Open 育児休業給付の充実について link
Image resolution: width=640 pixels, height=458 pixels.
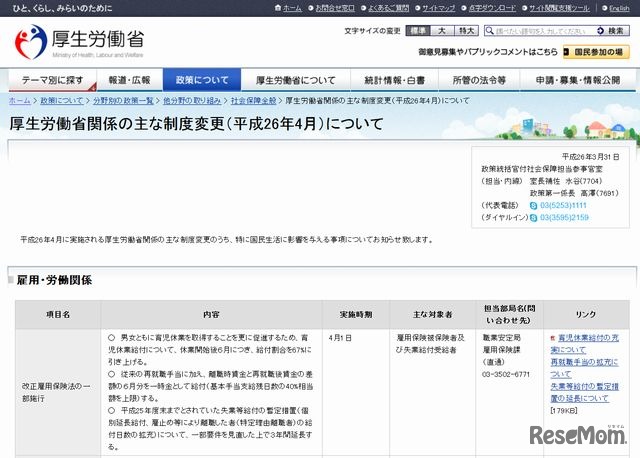(x=584, y=344)
